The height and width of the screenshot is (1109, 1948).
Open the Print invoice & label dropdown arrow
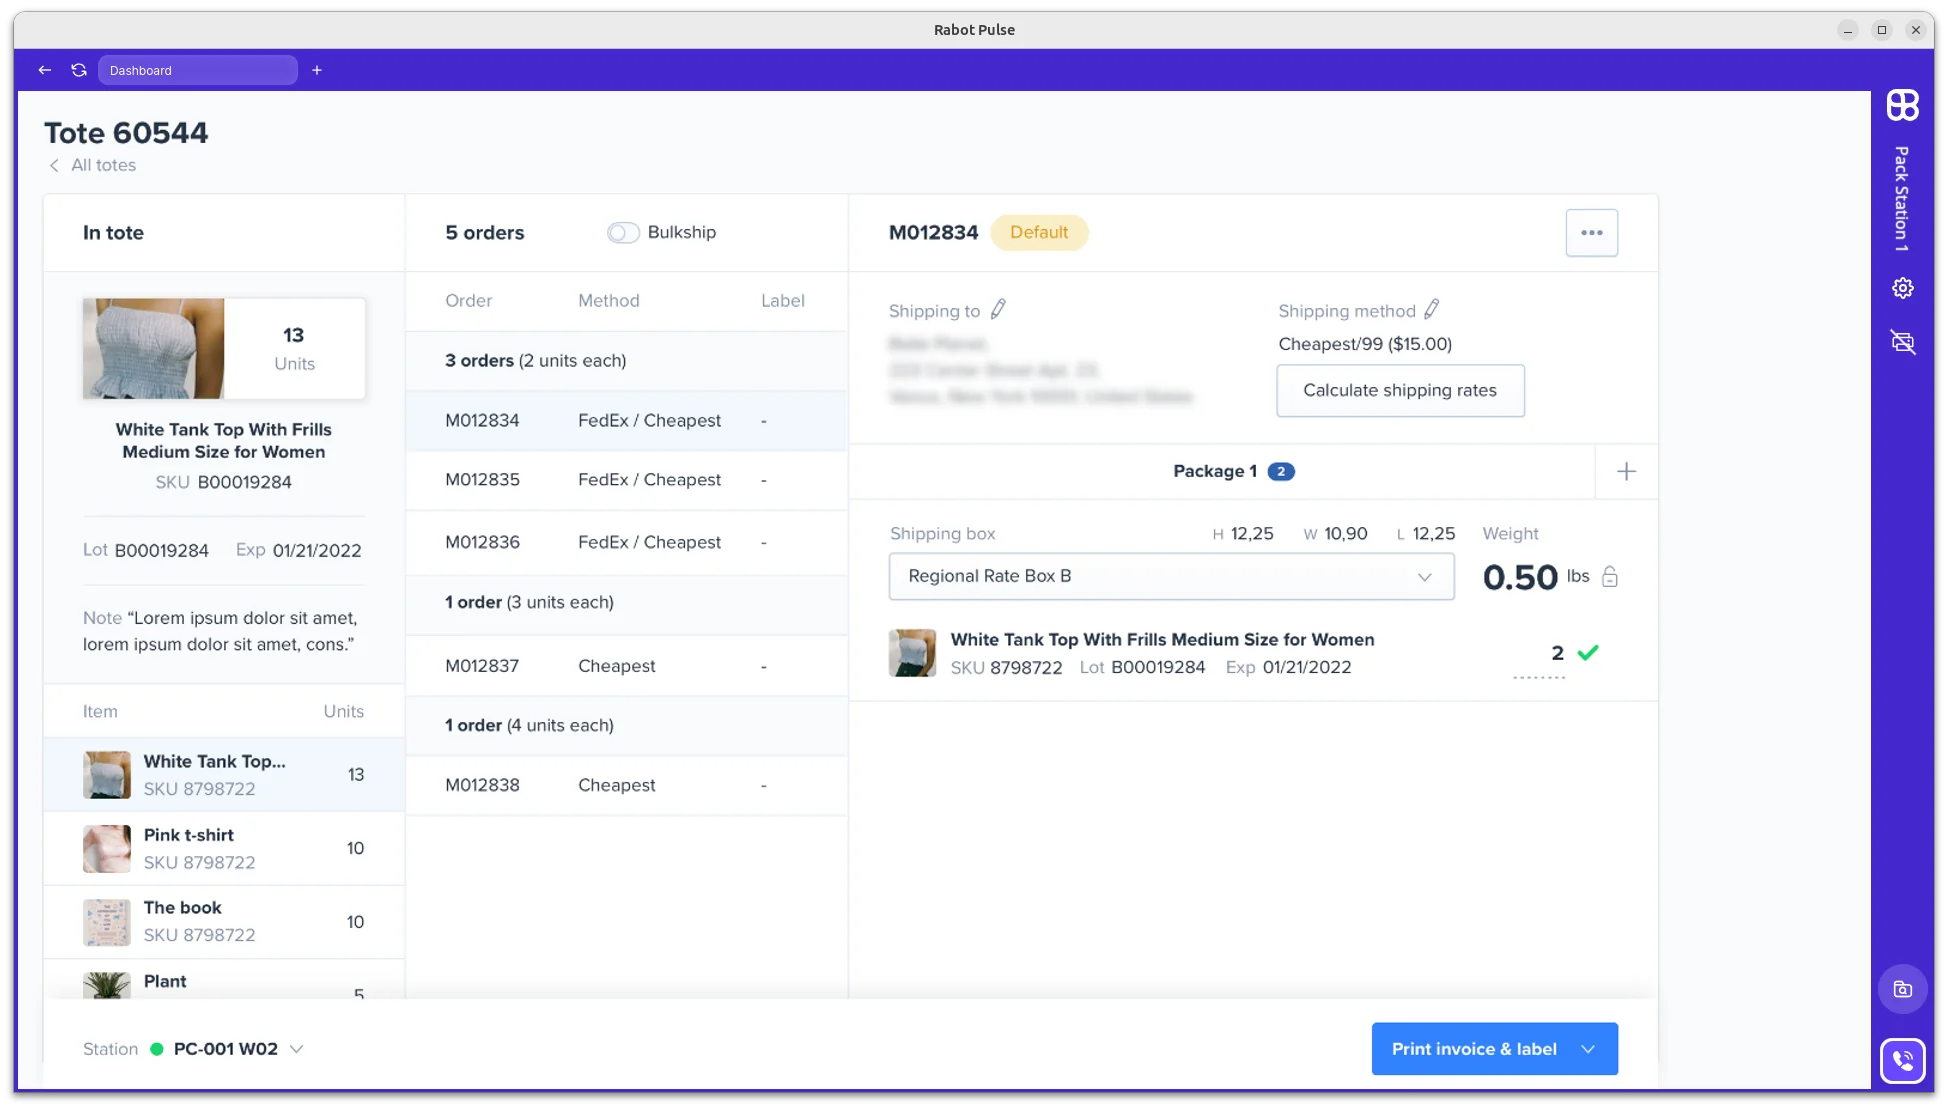[1588, 1049]
